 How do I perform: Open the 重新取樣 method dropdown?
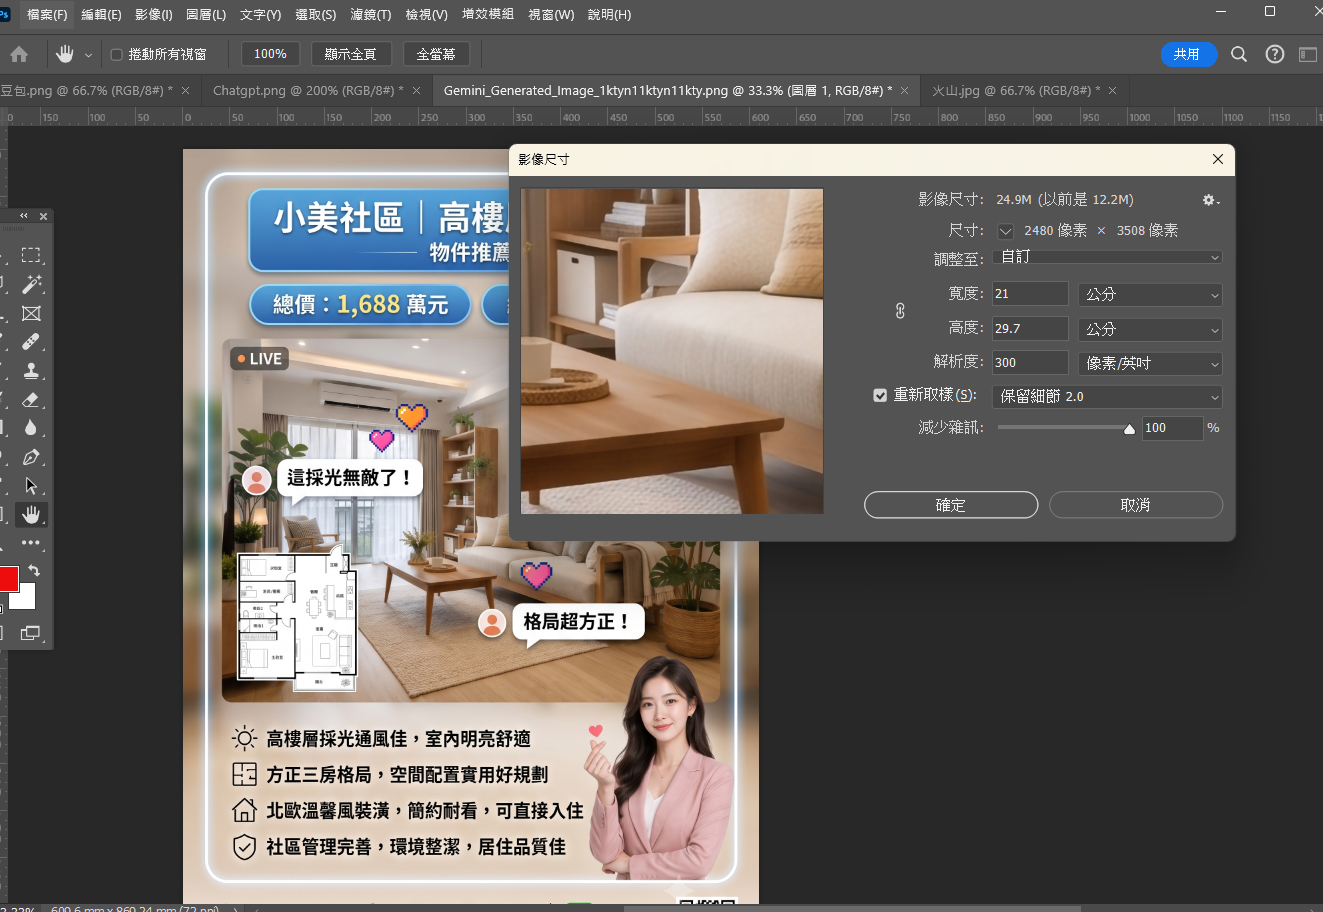(1107, 397)
